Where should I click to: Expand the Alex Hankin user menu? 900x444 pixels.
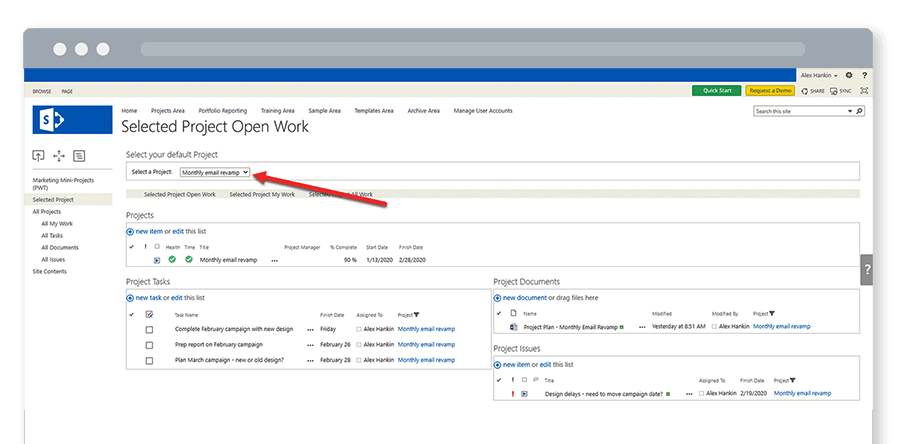pyautogui.click(x=821, y=75)
